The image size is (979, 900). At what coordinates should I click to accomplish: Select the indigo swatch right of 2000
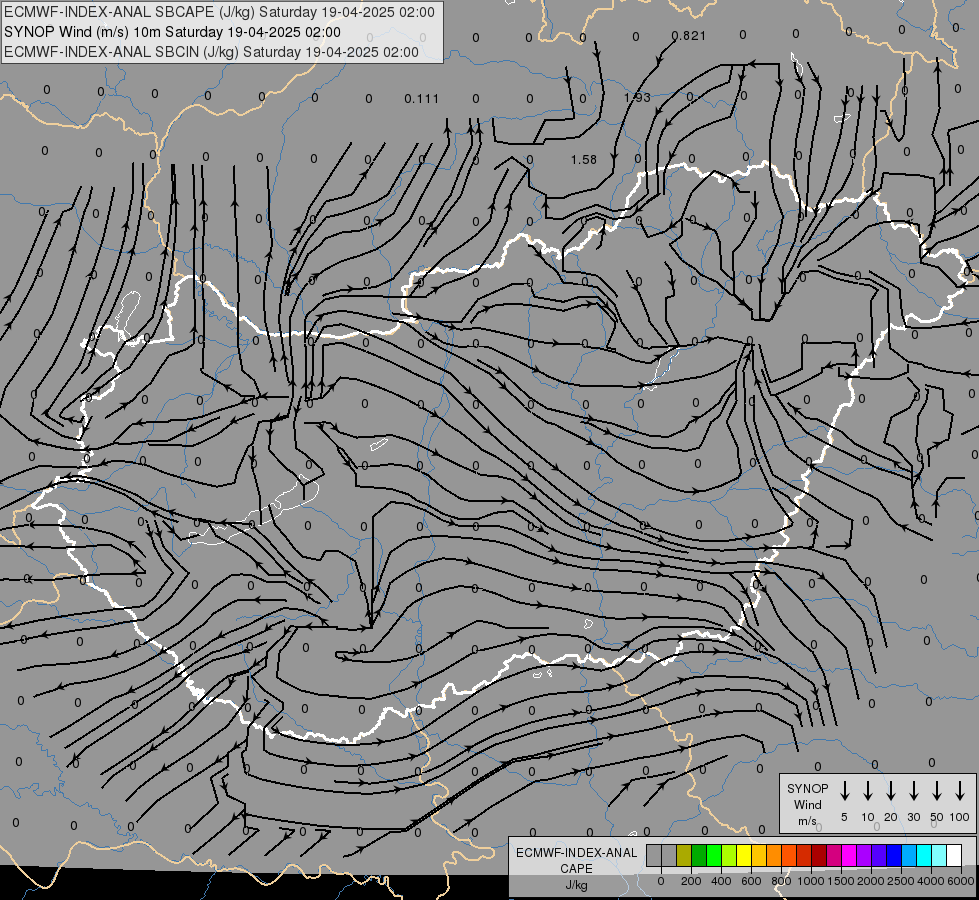coord(878,855)
